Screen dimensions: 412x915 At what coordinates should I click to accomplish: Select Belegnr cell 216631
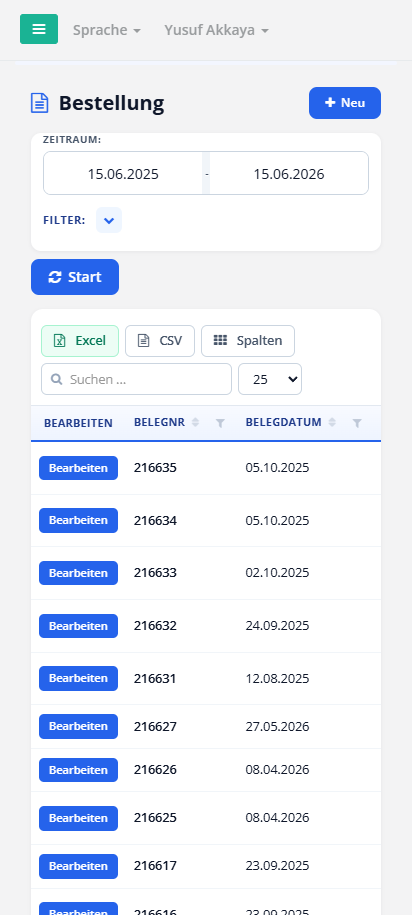click(155, 679)
